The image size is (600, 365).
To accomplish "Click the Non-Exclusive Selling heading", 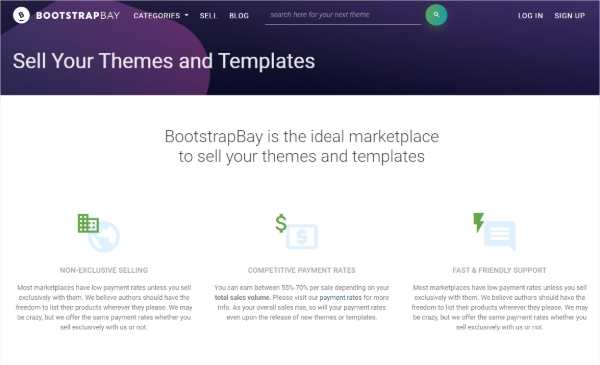I will 104,270.
